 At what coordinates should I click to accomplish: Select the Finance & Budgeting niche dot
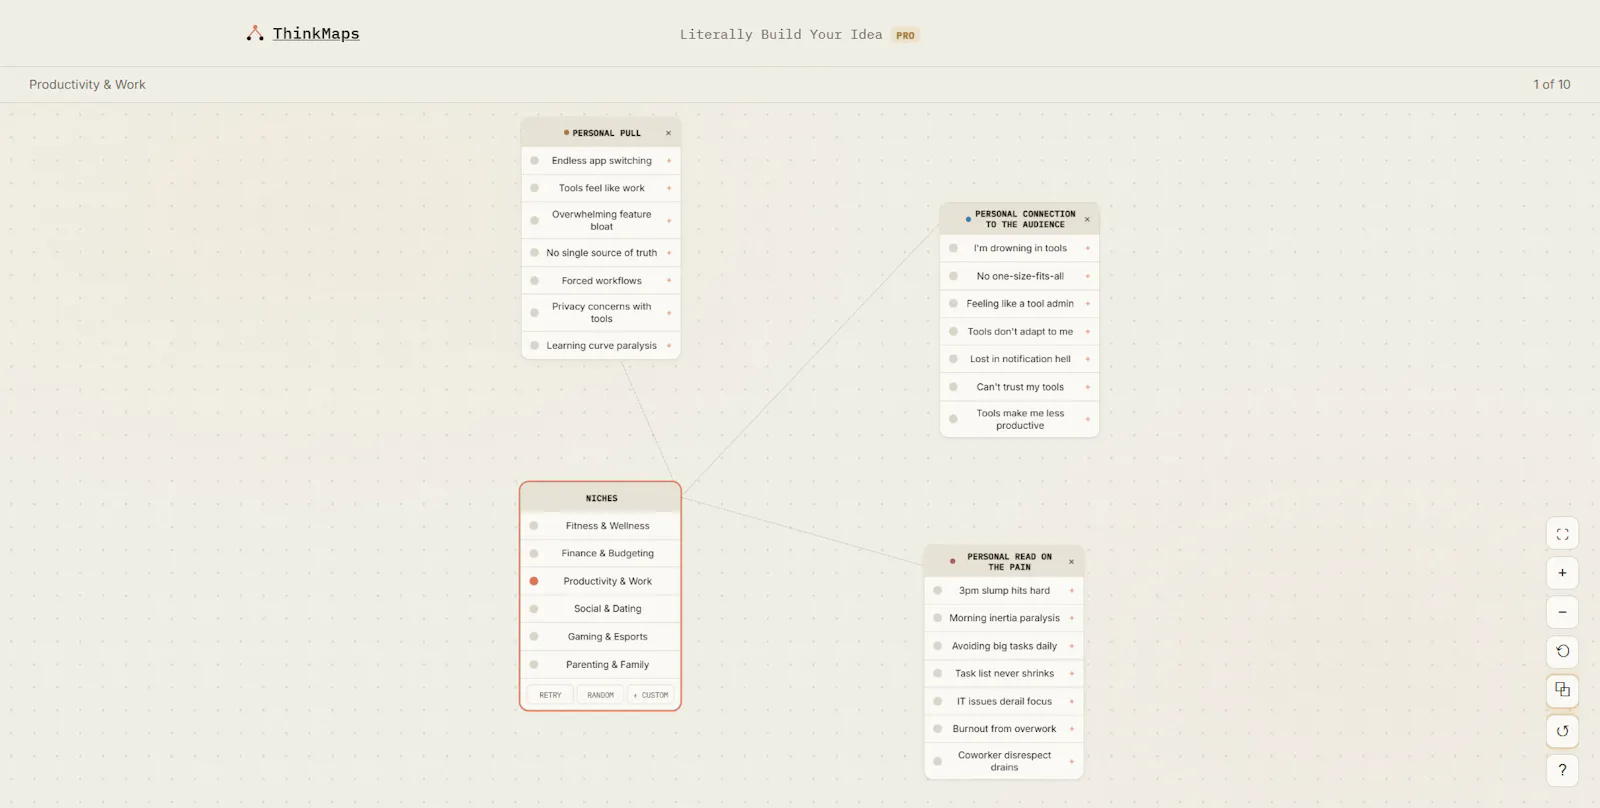(x=534, y=553)
